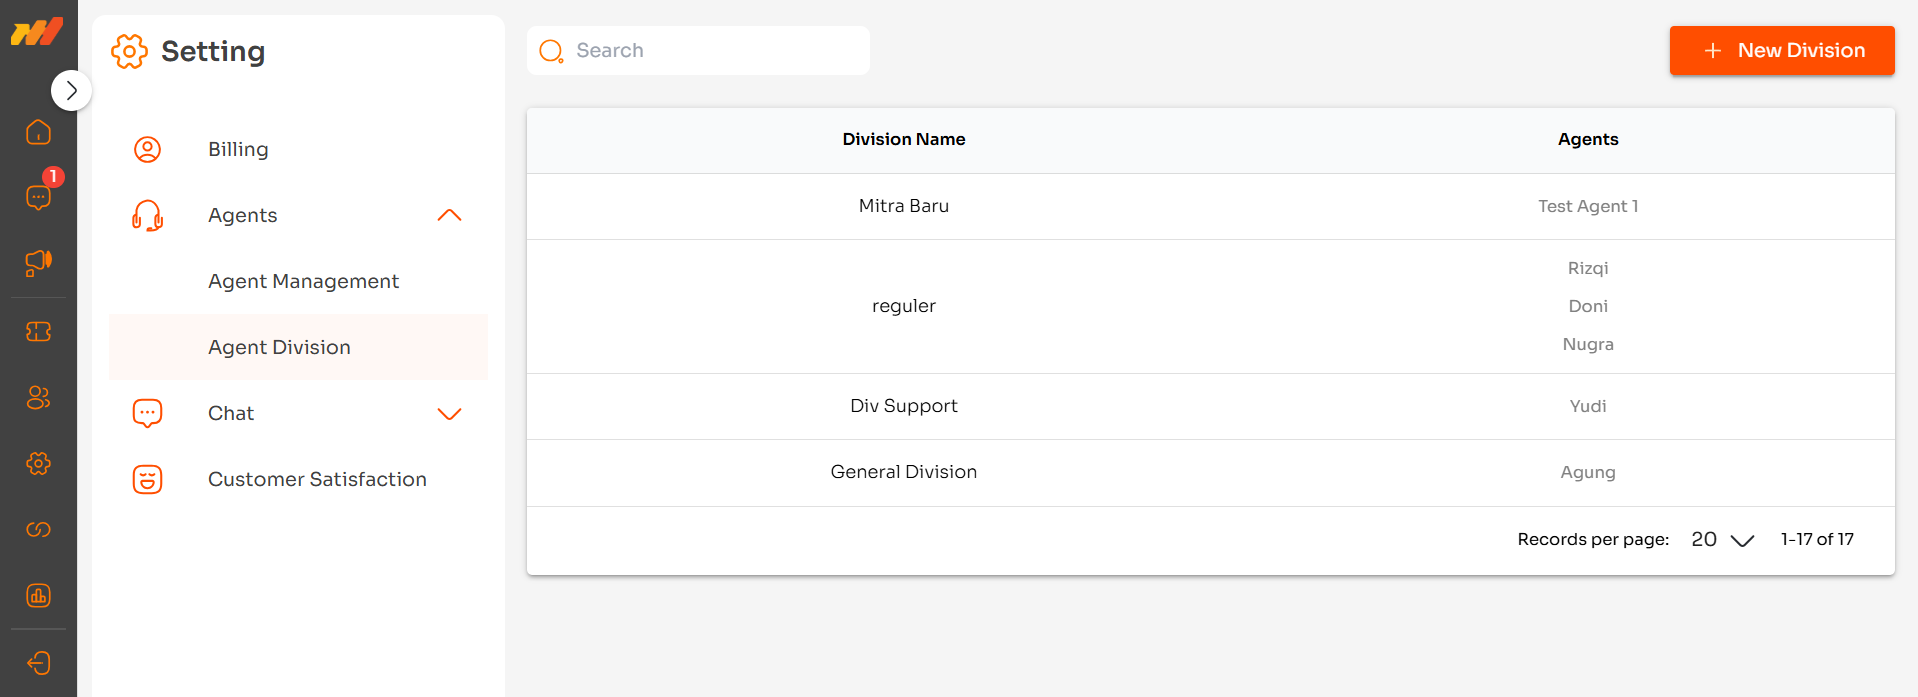Click the New Division button
This screenshot has height=697, width=1918.
[x=1781, y=51]
